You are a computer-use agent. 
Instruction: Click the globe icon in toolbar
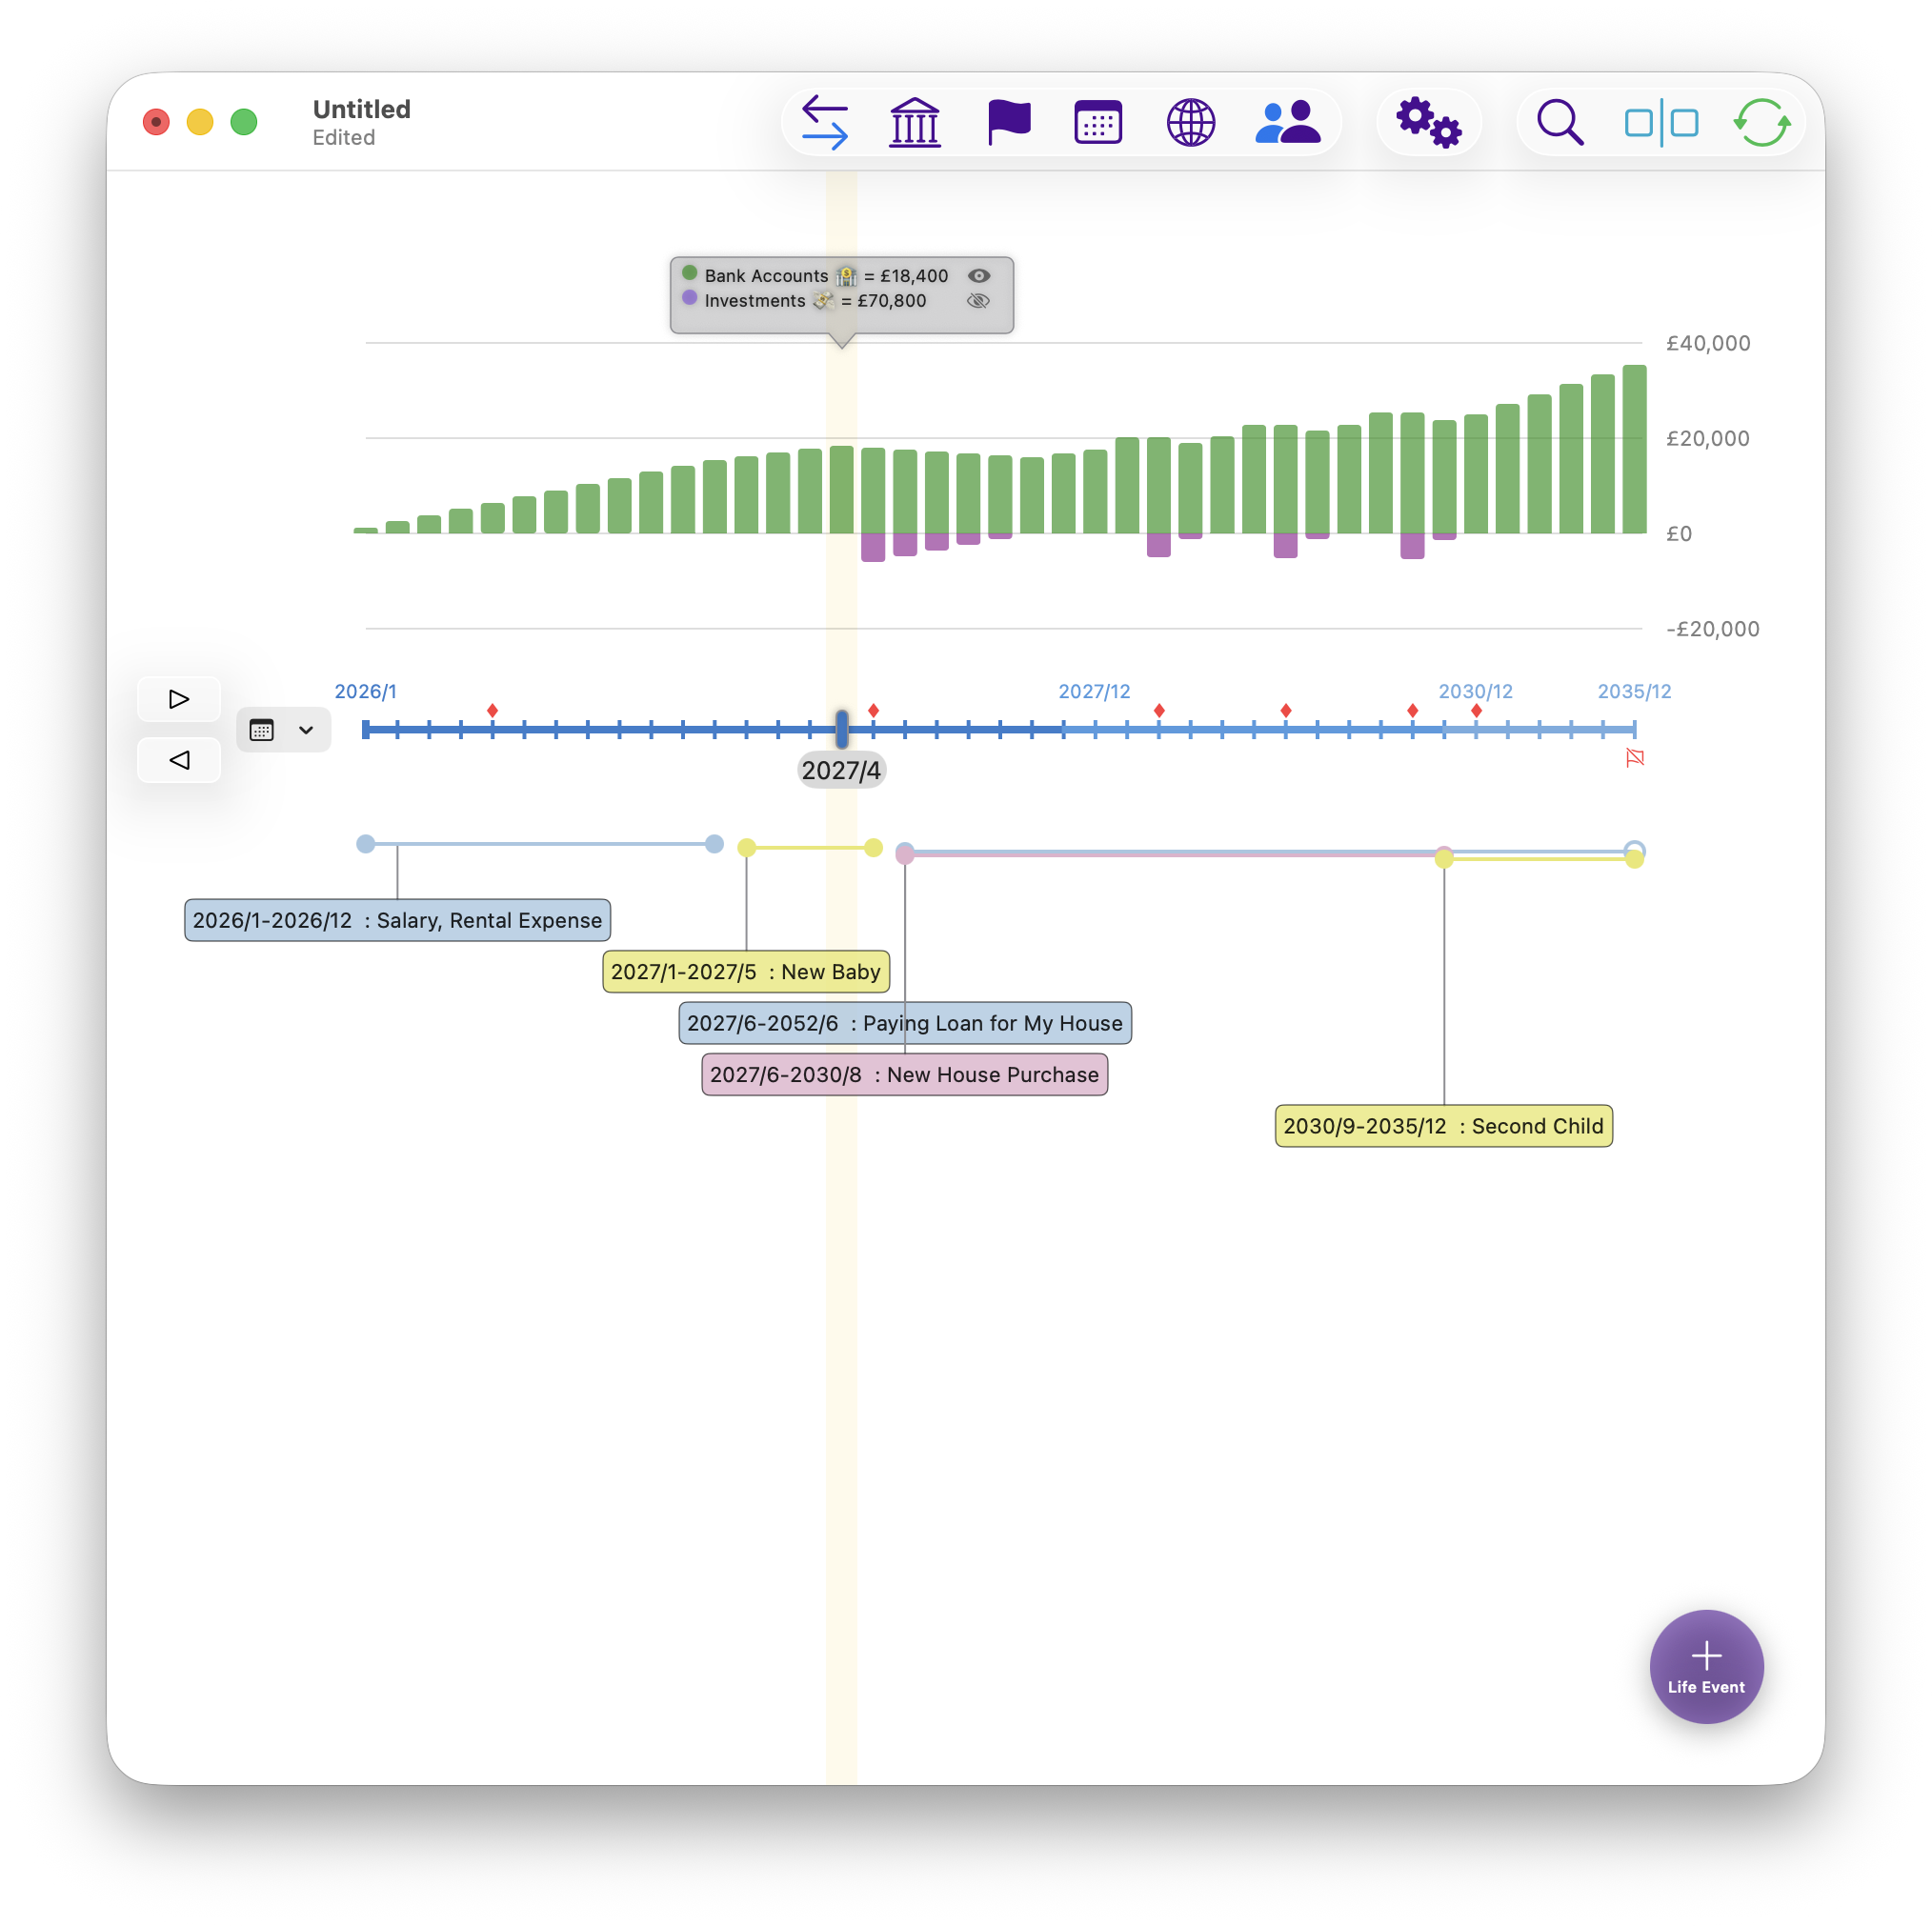pos(1190,122)
